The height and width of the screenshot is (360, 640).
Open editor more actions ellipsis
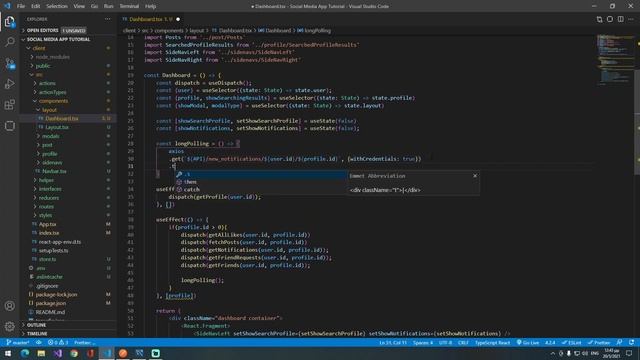point(631,19)
